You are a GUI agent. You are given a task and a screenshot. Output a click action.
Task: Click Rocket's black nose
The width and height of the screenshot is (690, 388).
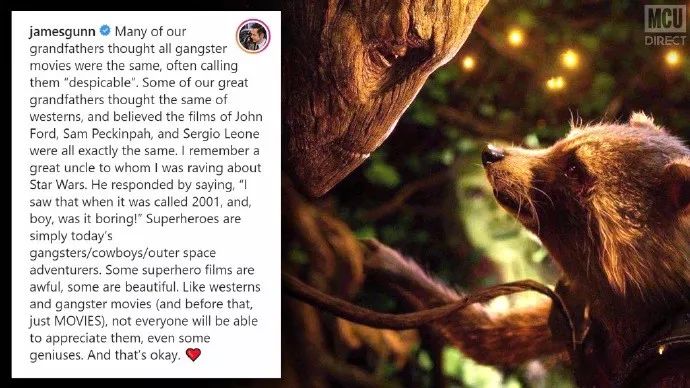point(492,155)
